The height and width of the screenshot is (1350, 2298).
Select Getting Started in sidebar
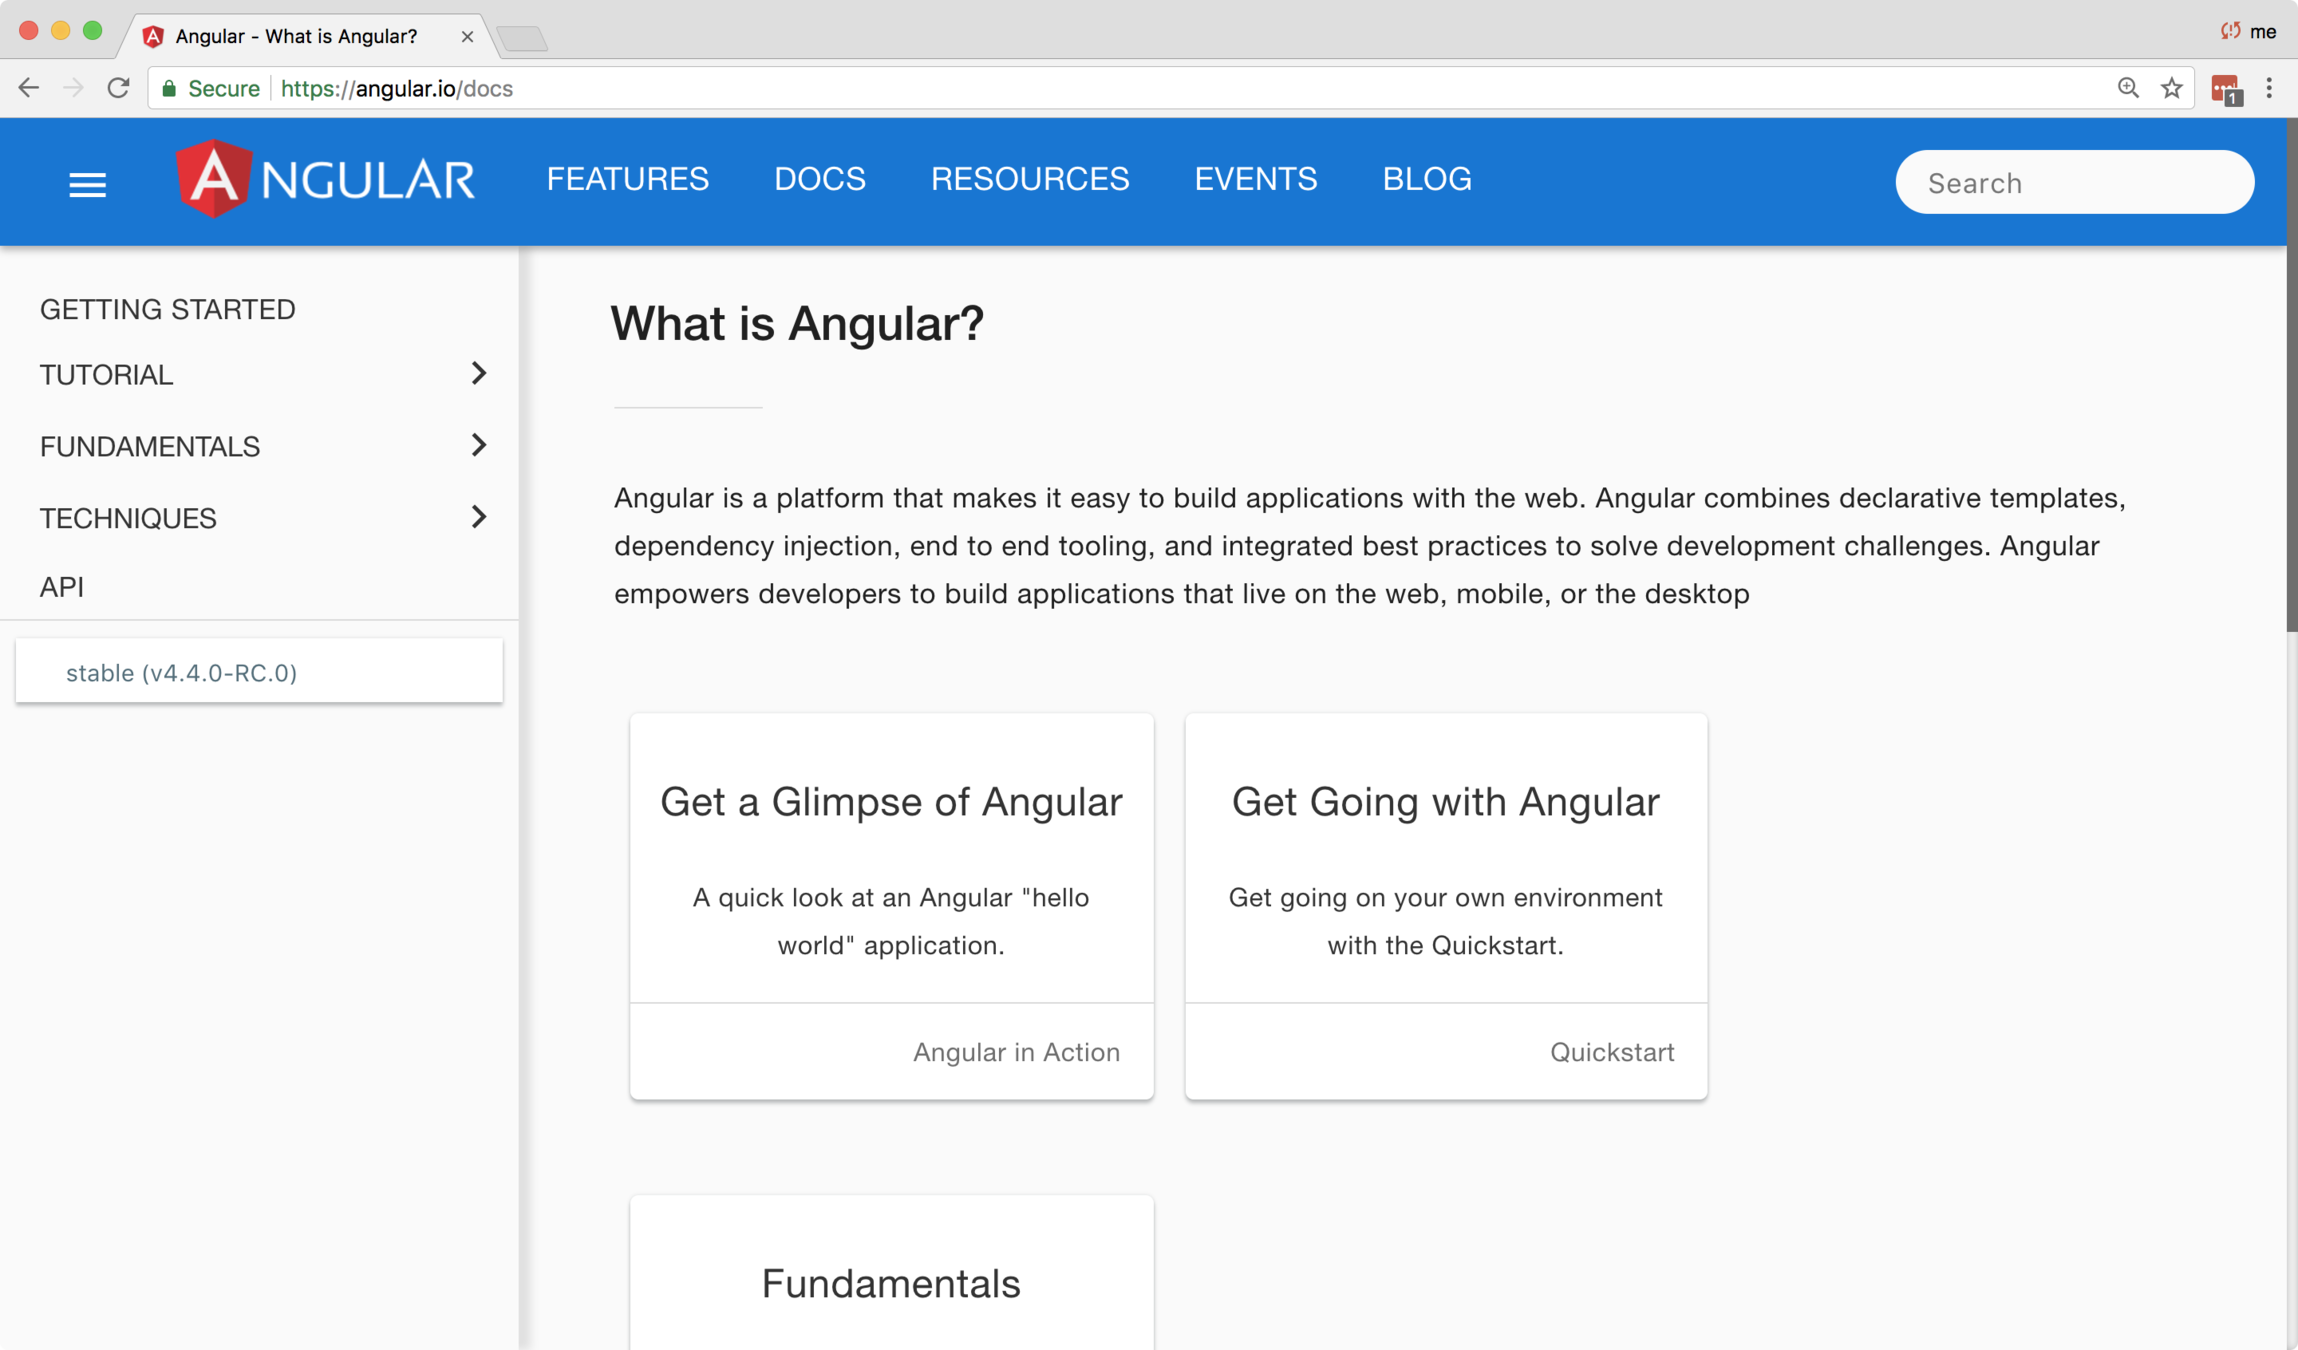(168, 309)
